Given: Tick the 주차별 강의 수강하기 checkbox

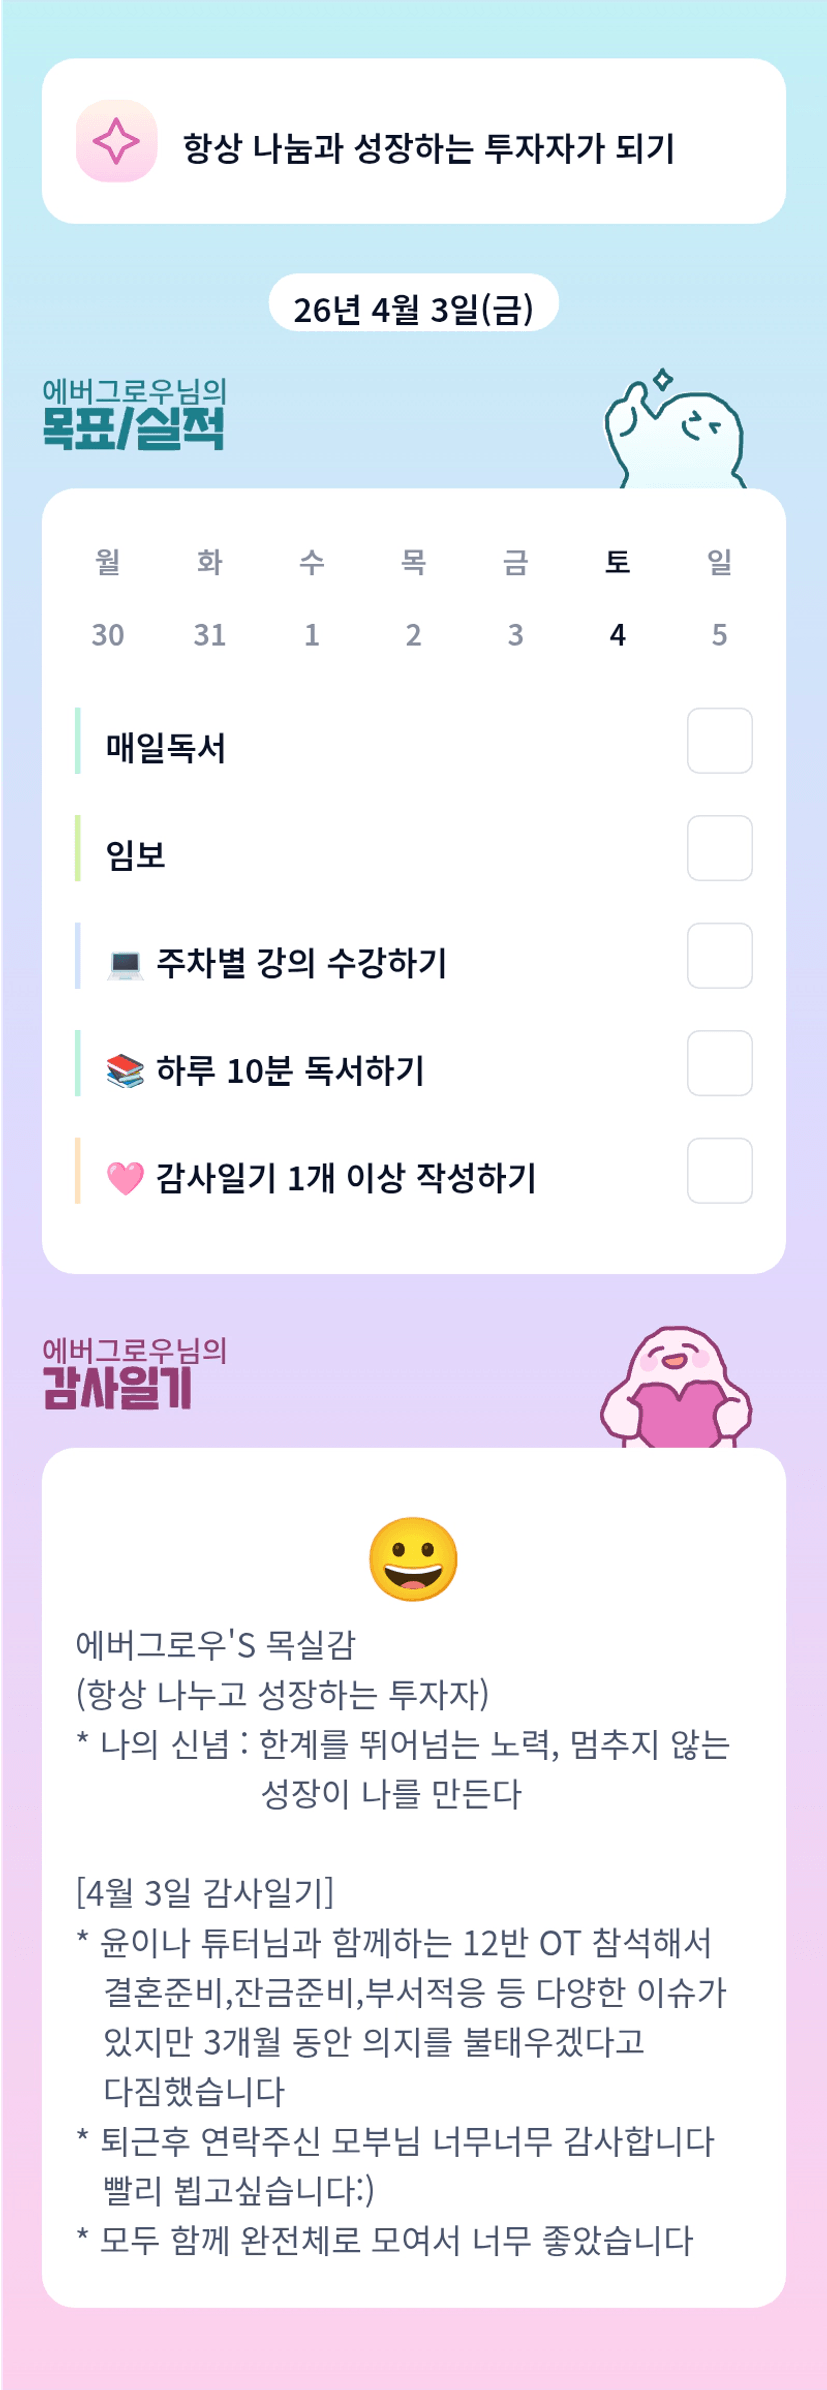Looking at the screenshot, I should click(x=719, y=956).
